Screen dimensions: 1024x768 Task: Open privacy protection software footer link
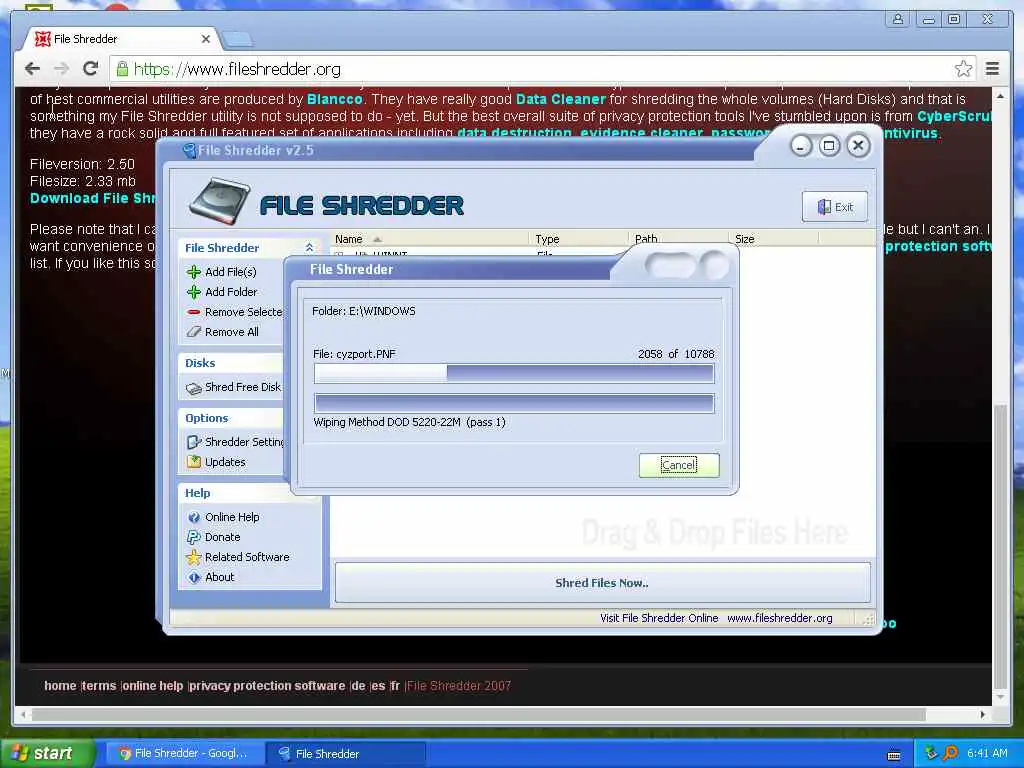268,686
